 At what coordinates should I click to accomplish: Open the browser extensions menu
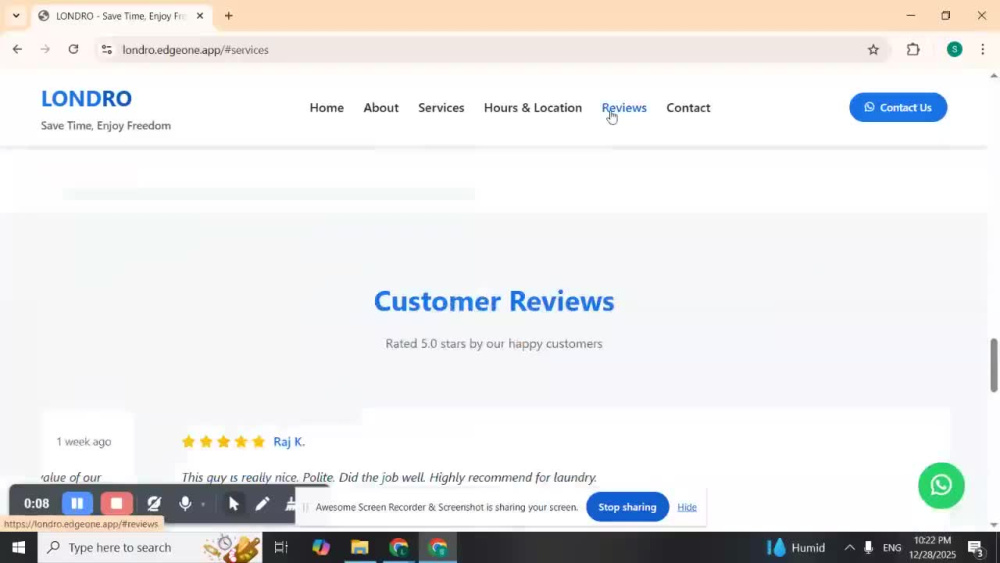[x=913, y=49]
